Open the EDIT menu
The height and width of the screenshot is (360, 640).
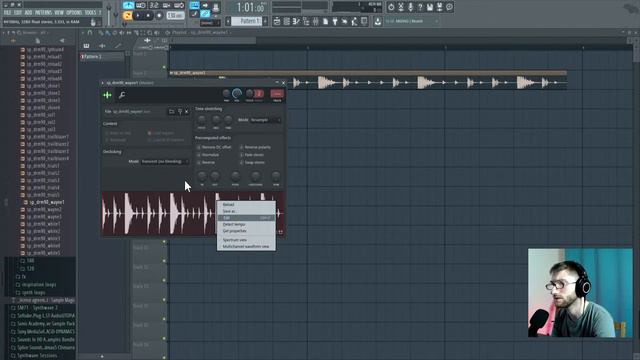[x=18, y=13]
